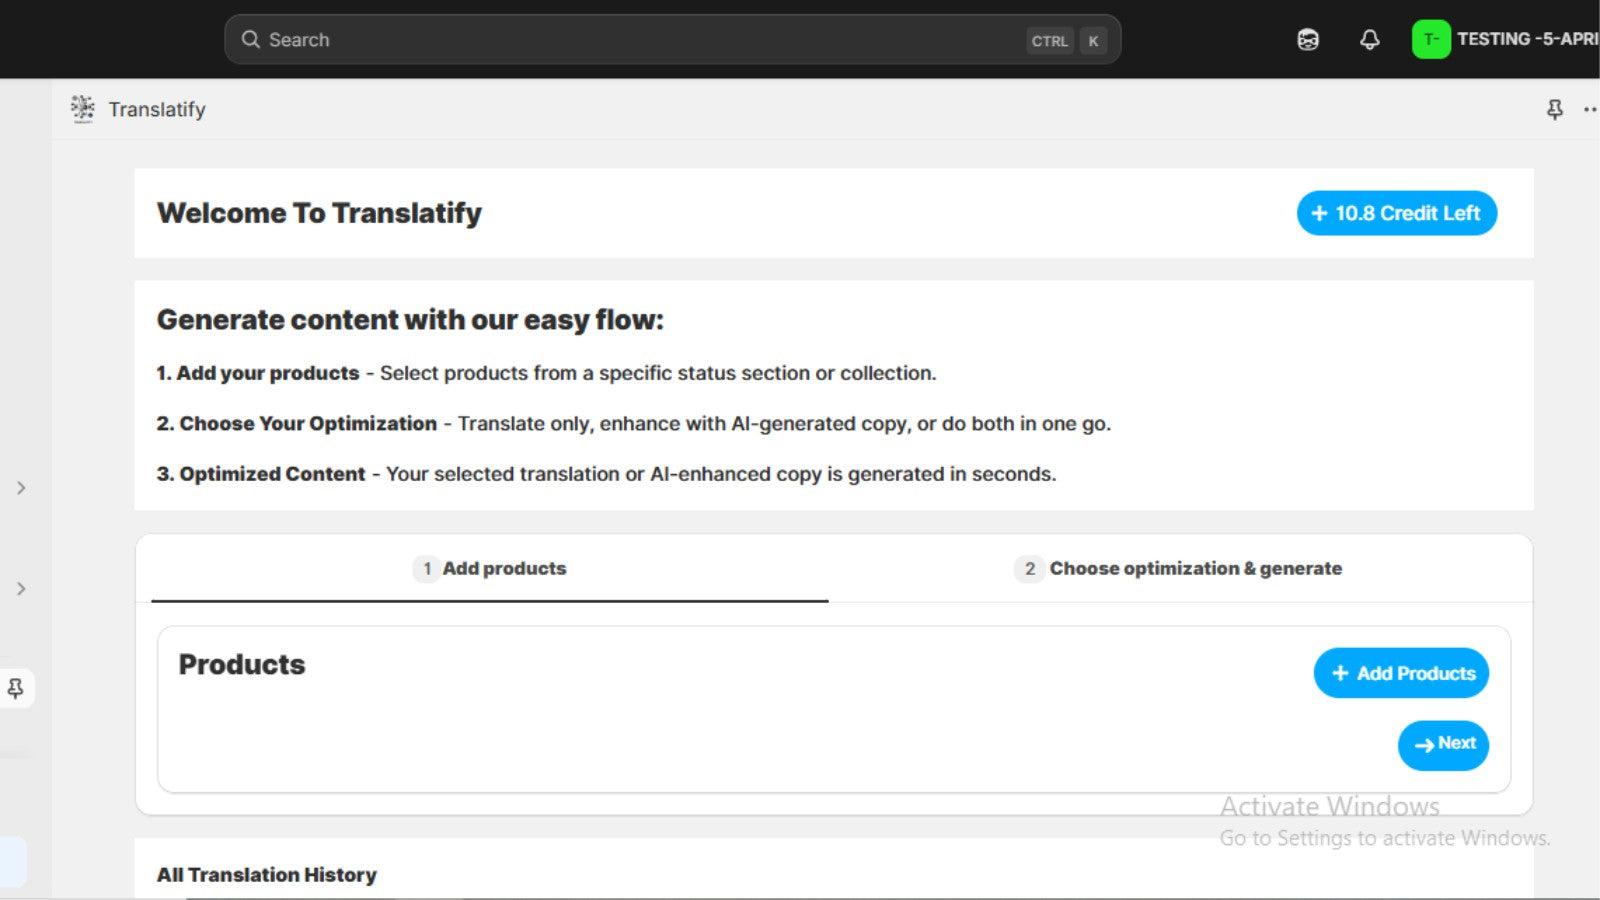
Task: Open the TESTING -5-APRIL account menu
Action: [x=1519, y=39]
